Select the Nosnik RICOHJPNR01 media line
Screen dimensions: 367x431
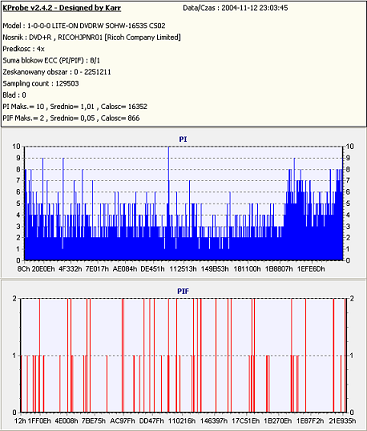pos(92,37)
